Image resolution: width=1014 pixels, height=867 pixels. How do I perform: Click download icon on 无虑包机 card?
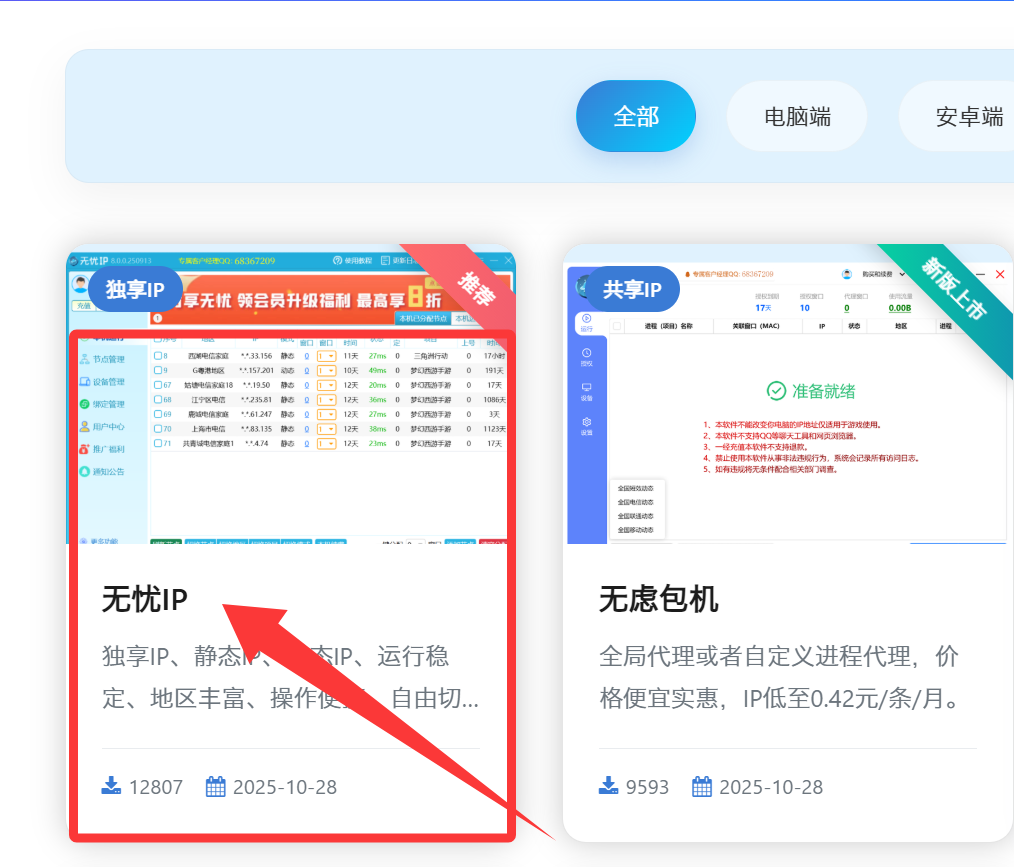coord(608,786)
